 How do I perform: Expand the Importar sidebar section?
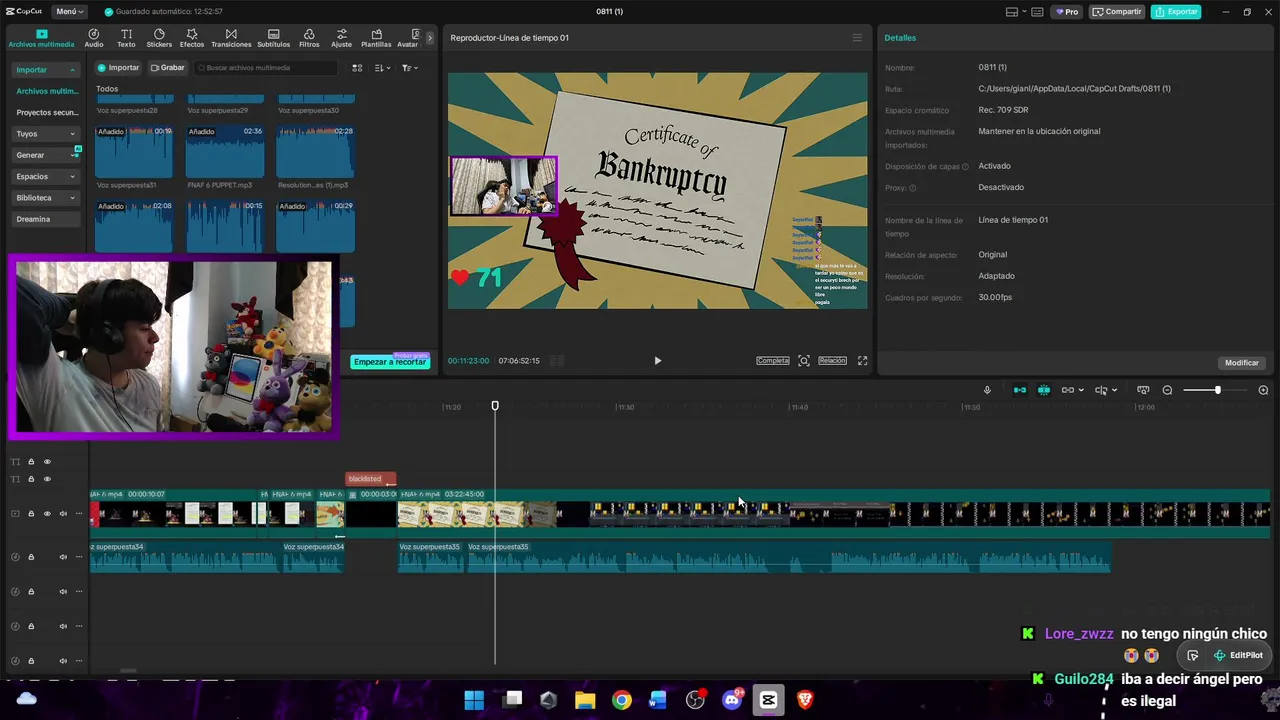pos(45,70)
